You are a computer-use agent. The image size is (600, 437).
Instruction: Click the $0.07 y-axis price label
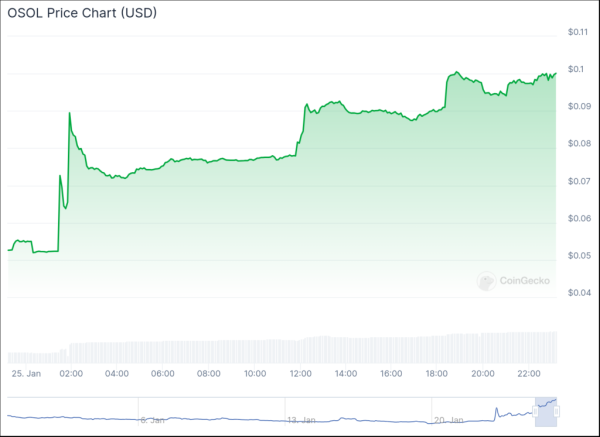coord(577,181)
